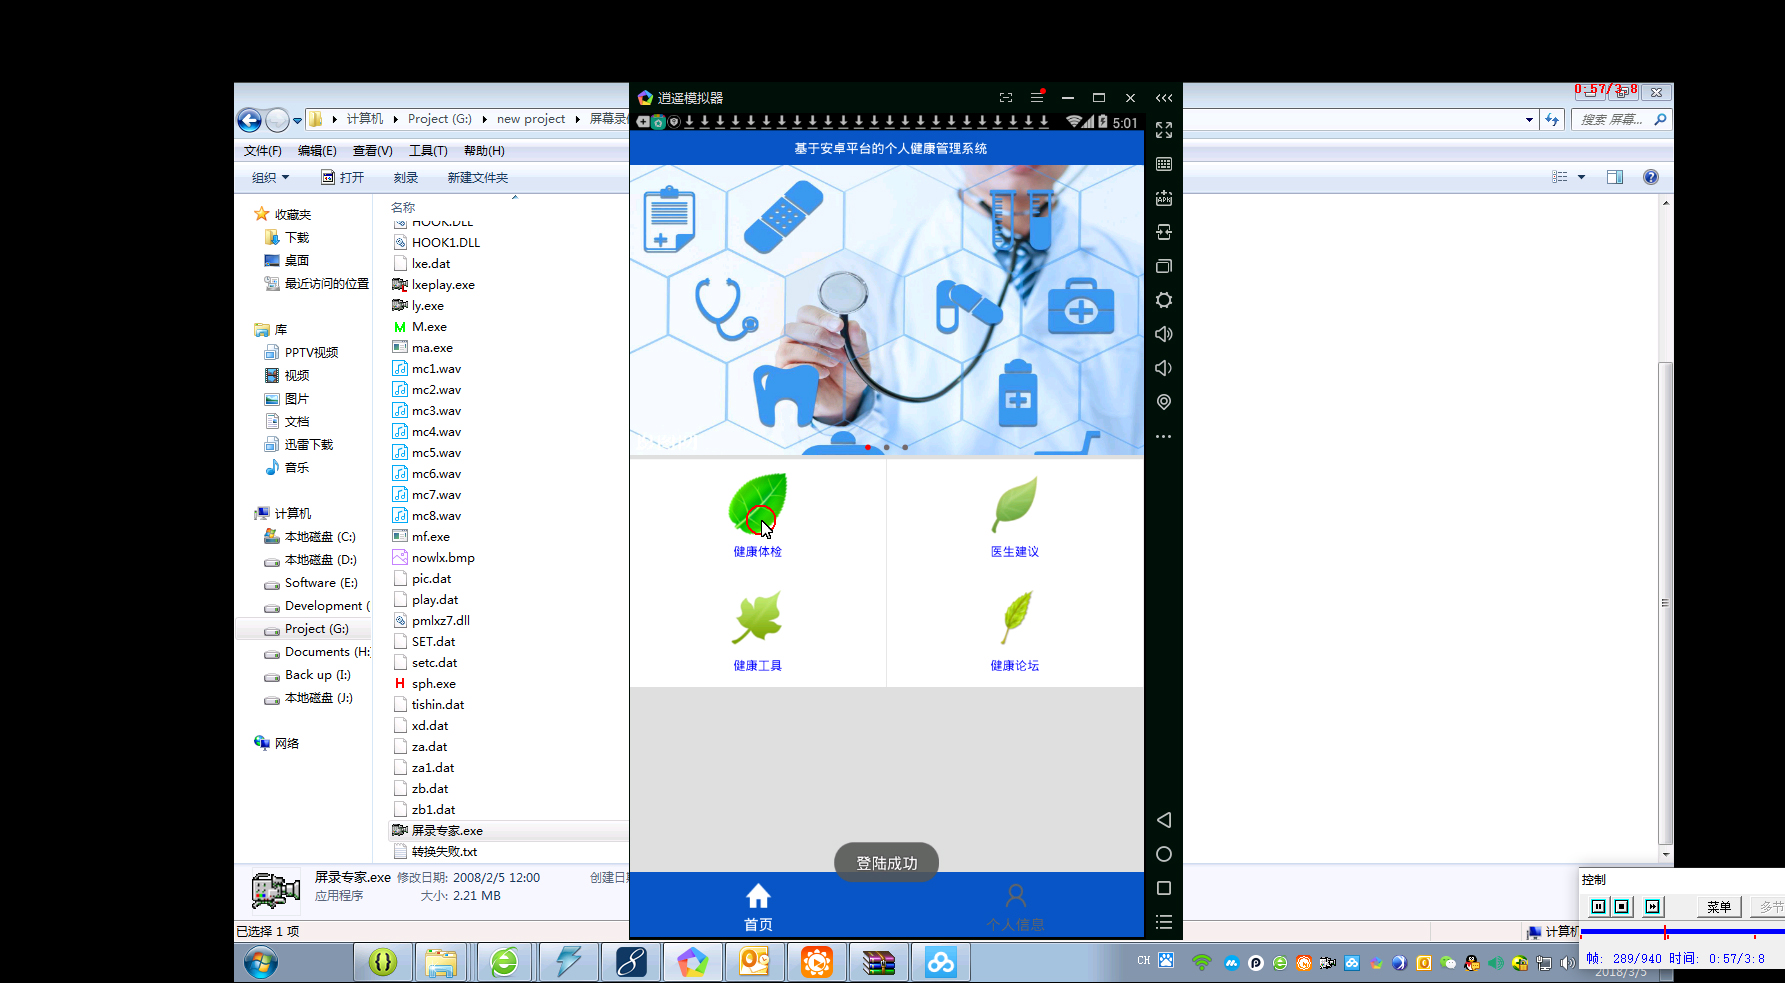This screenshot has width=1785, height=983.
Task: Select file lxeplay.exe in list
Action: pos(443,285)
